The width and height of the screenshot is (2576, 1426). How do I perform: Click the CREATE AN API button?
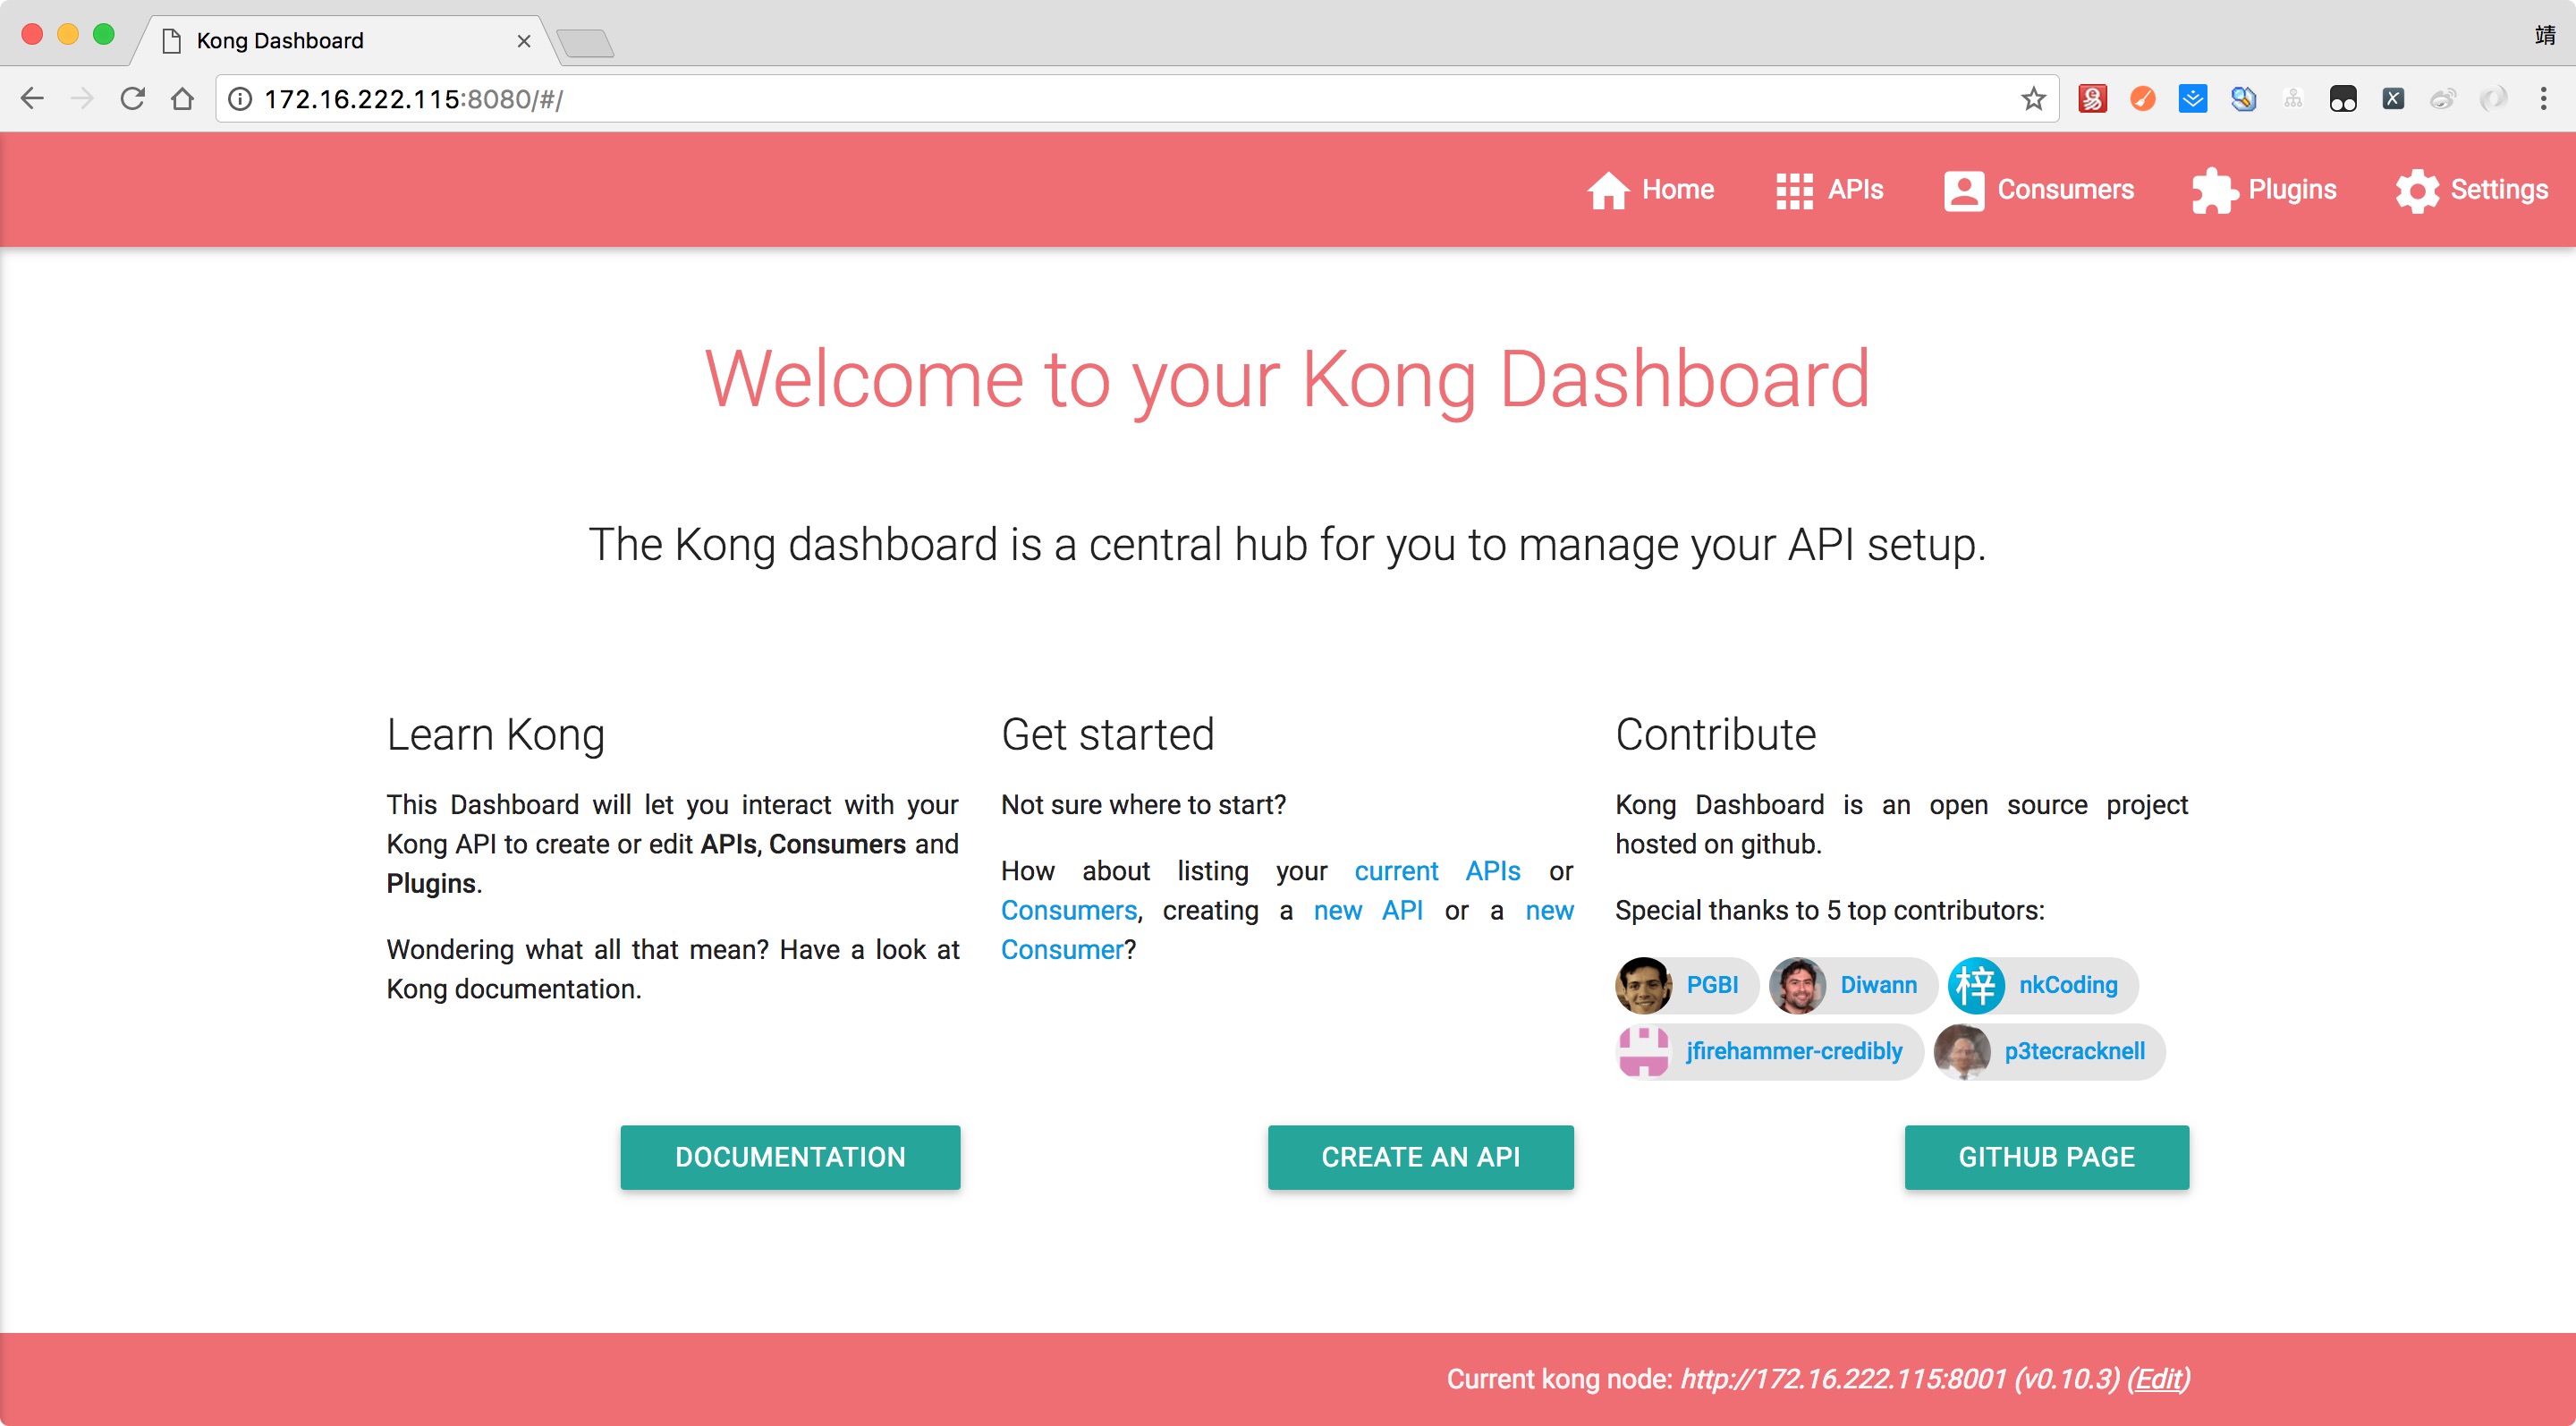pos(1420,1157)
